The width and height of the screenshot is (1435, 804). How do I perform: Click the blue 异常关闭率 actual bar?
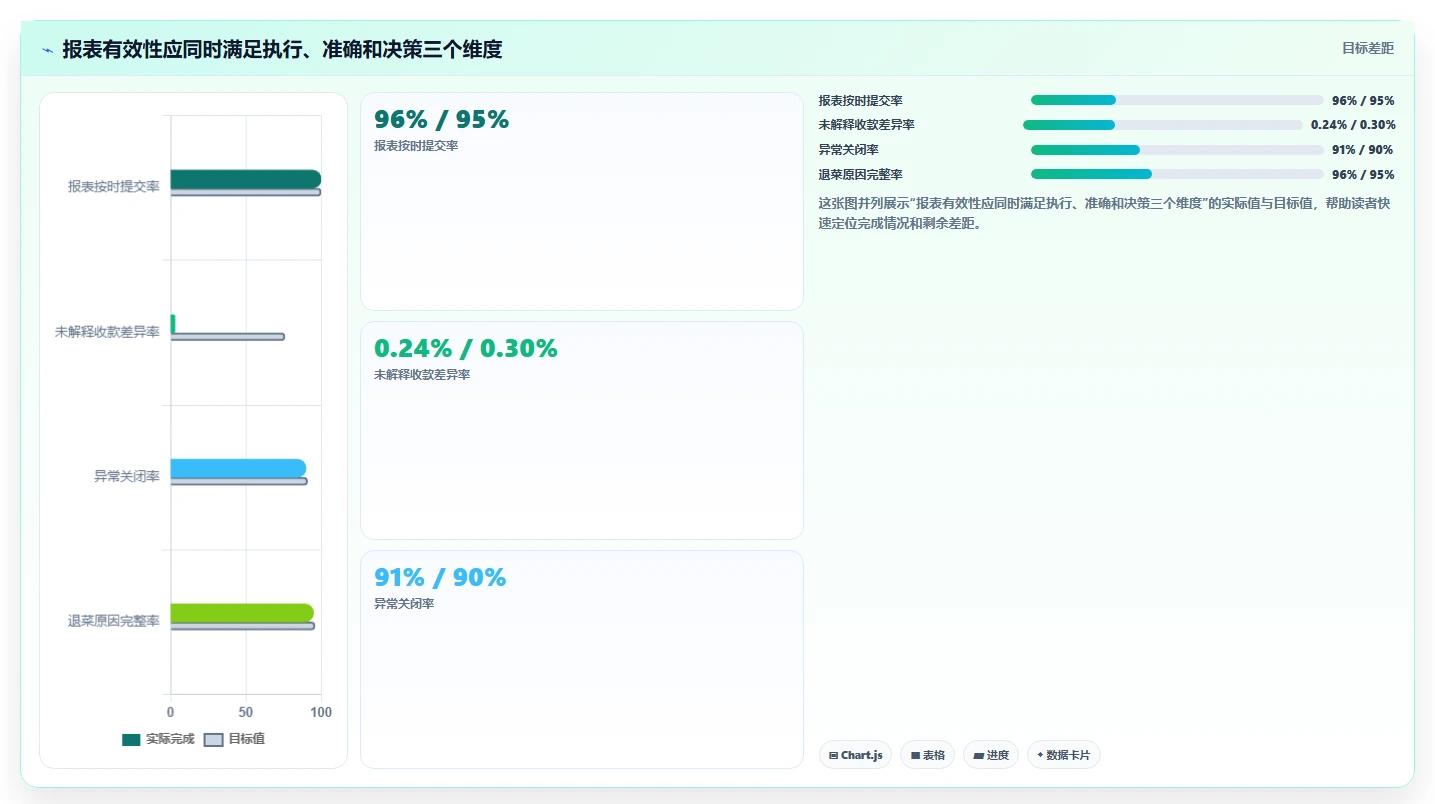click(238, 468)
